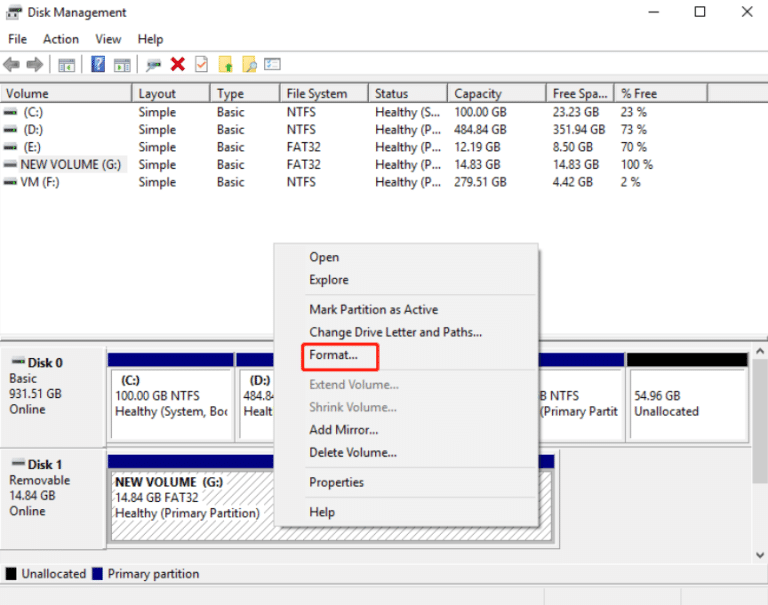Click the Forward arrow in the toolbar

click(x=35, y=65)
